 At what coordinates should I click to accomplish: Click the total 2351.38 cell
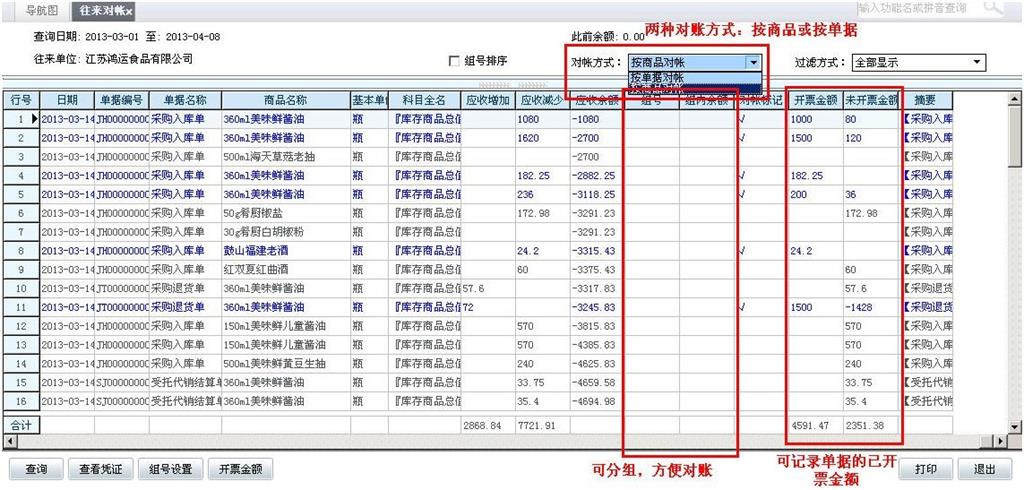(x=872, y=425)
